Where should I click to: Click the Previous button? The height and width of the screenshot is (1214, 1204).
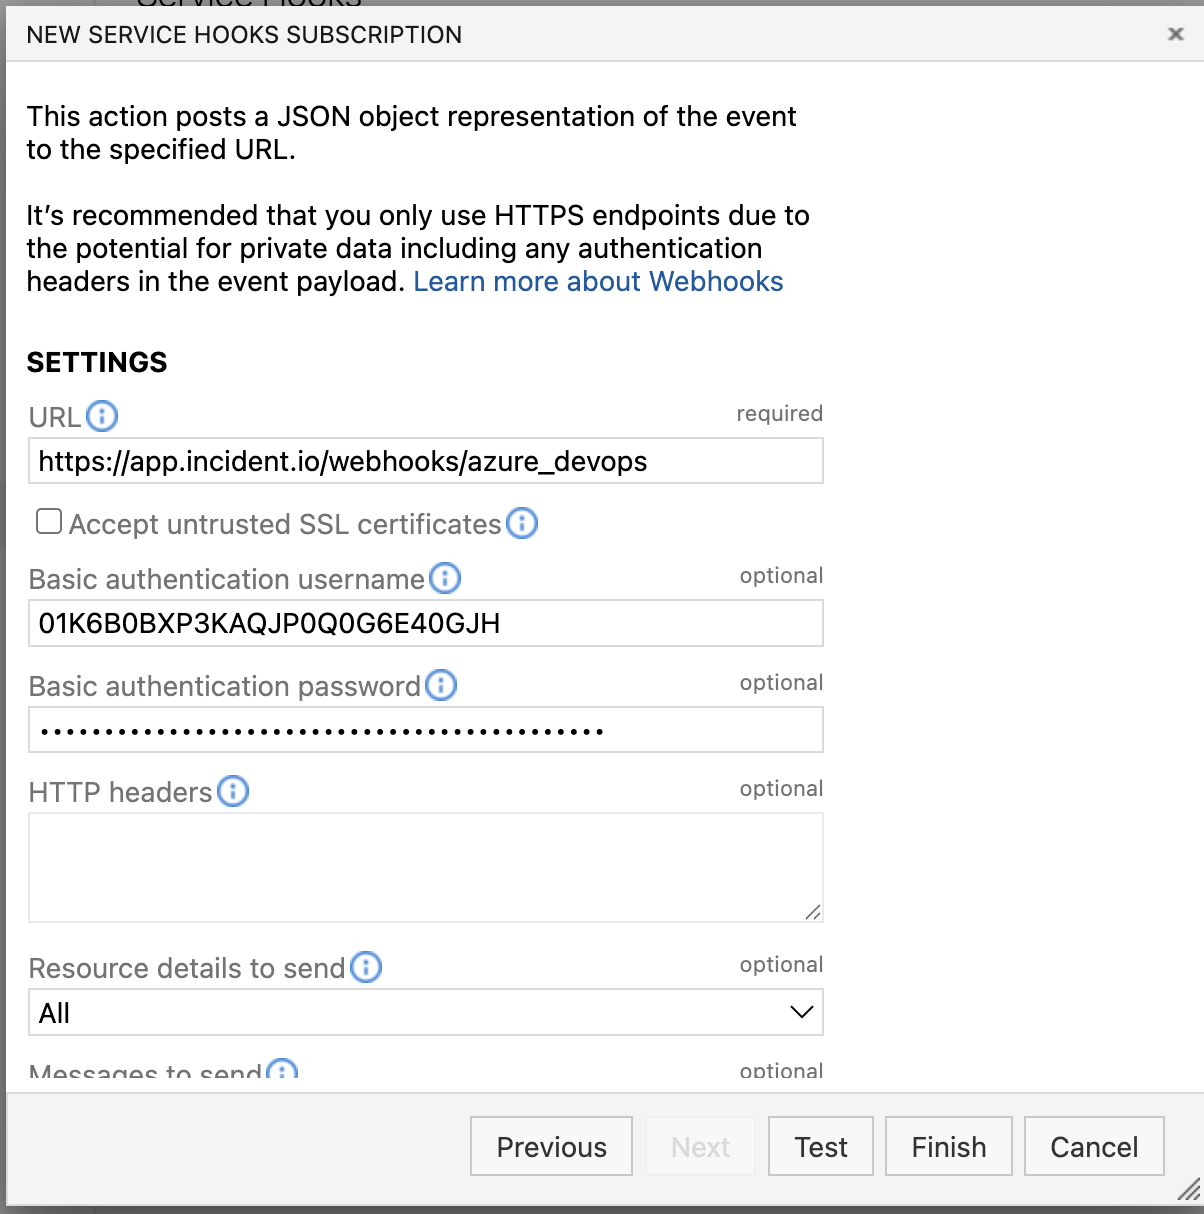(x=551, y=1146)
